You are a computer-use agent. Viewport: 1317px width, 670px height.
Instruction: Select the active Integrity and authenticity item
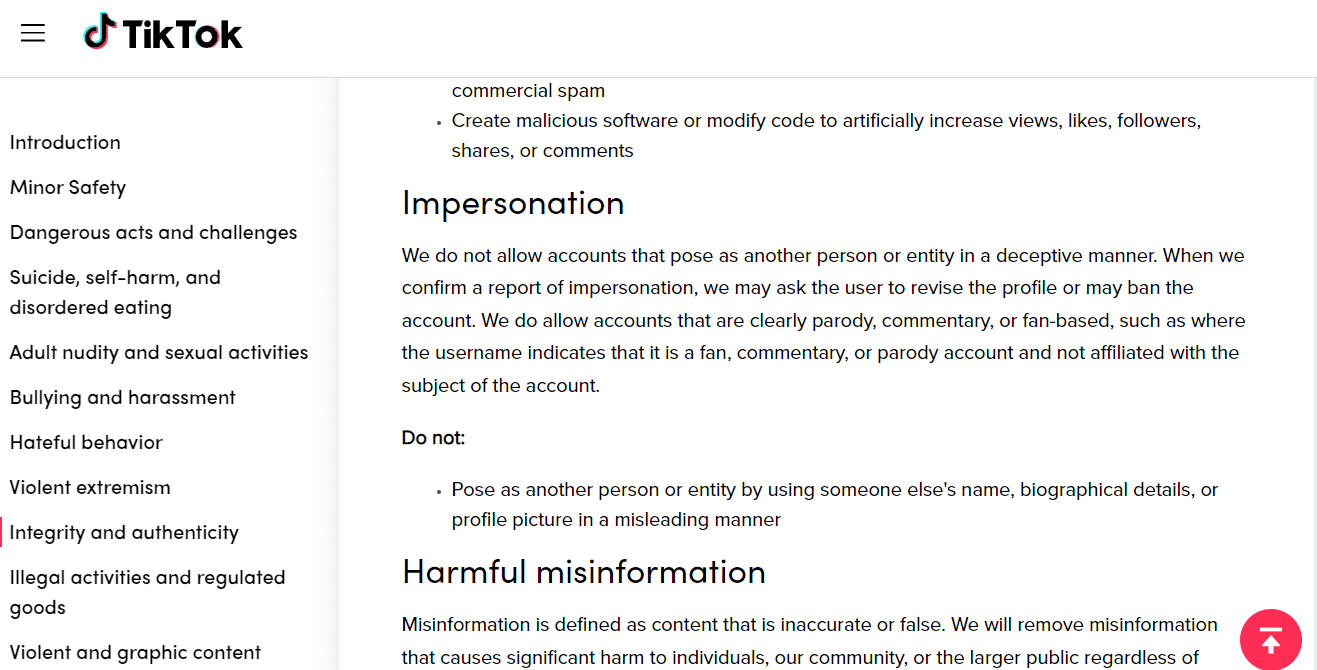point(124,532)
